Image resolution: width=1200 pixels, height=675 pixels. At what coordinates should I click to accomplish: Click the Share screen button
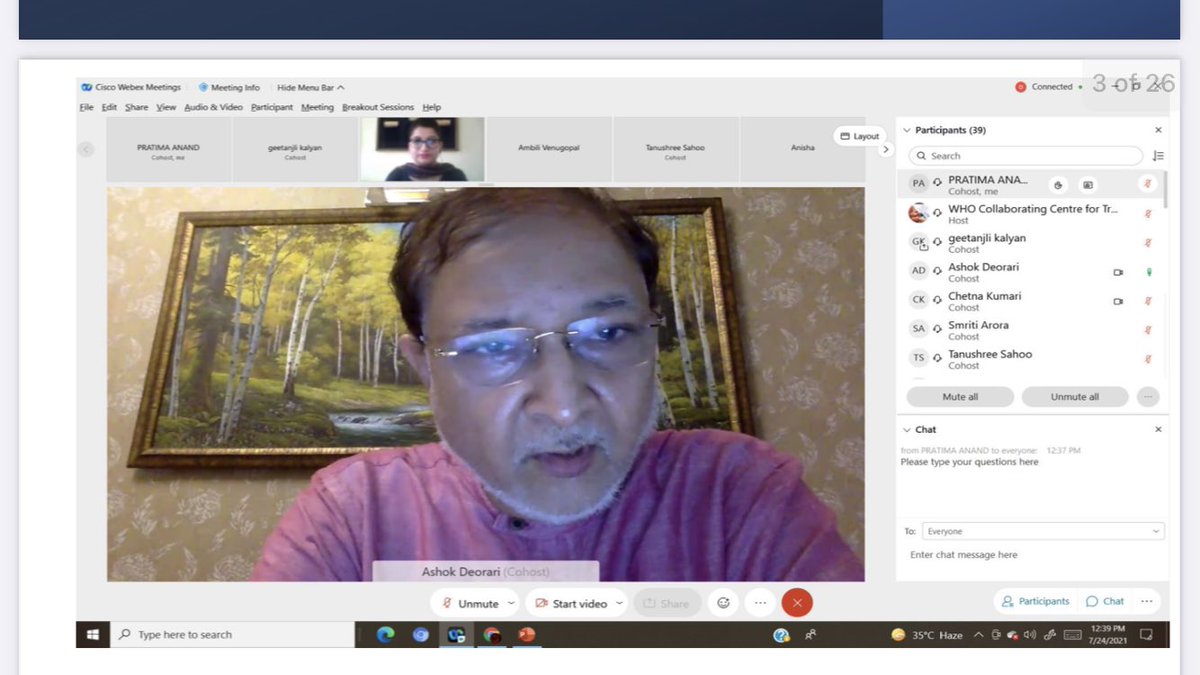(x=667, y=603)
